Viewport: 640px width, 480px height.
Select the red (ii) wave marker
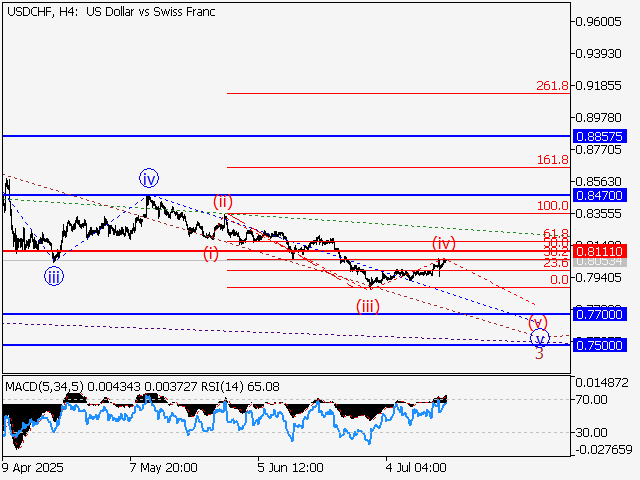223,202
